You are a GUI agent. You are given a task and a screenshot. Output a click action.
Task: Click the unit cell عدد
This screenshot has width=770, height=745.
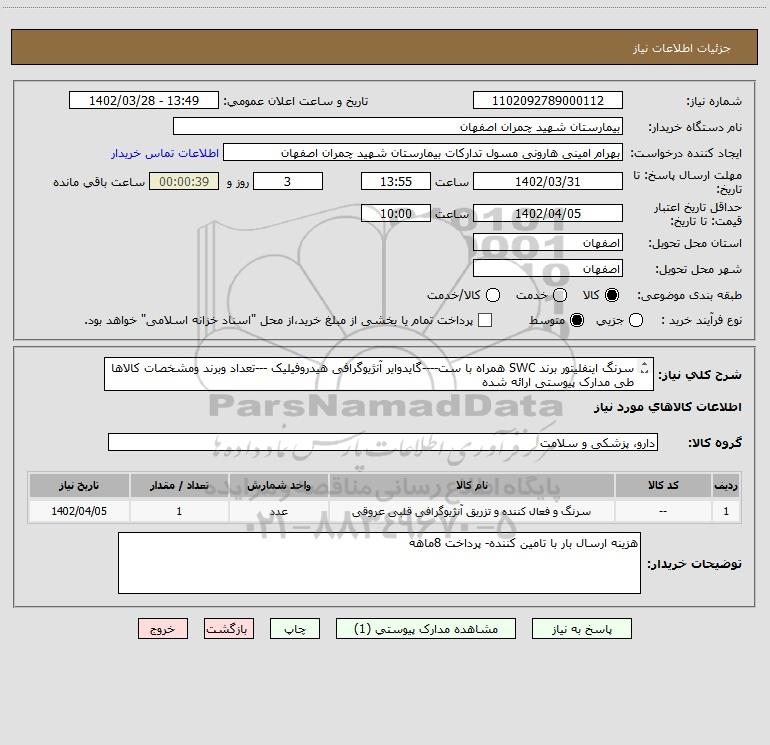click(278, 511)
